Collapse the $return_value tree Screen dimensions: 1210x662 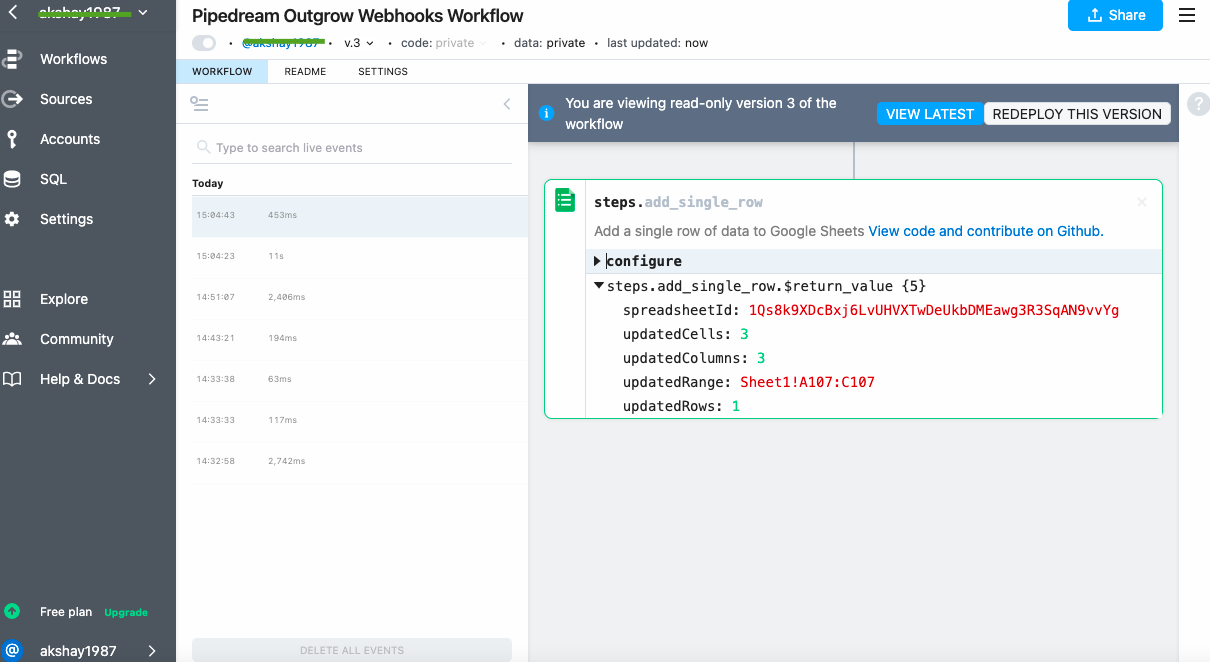pos(598,286)
